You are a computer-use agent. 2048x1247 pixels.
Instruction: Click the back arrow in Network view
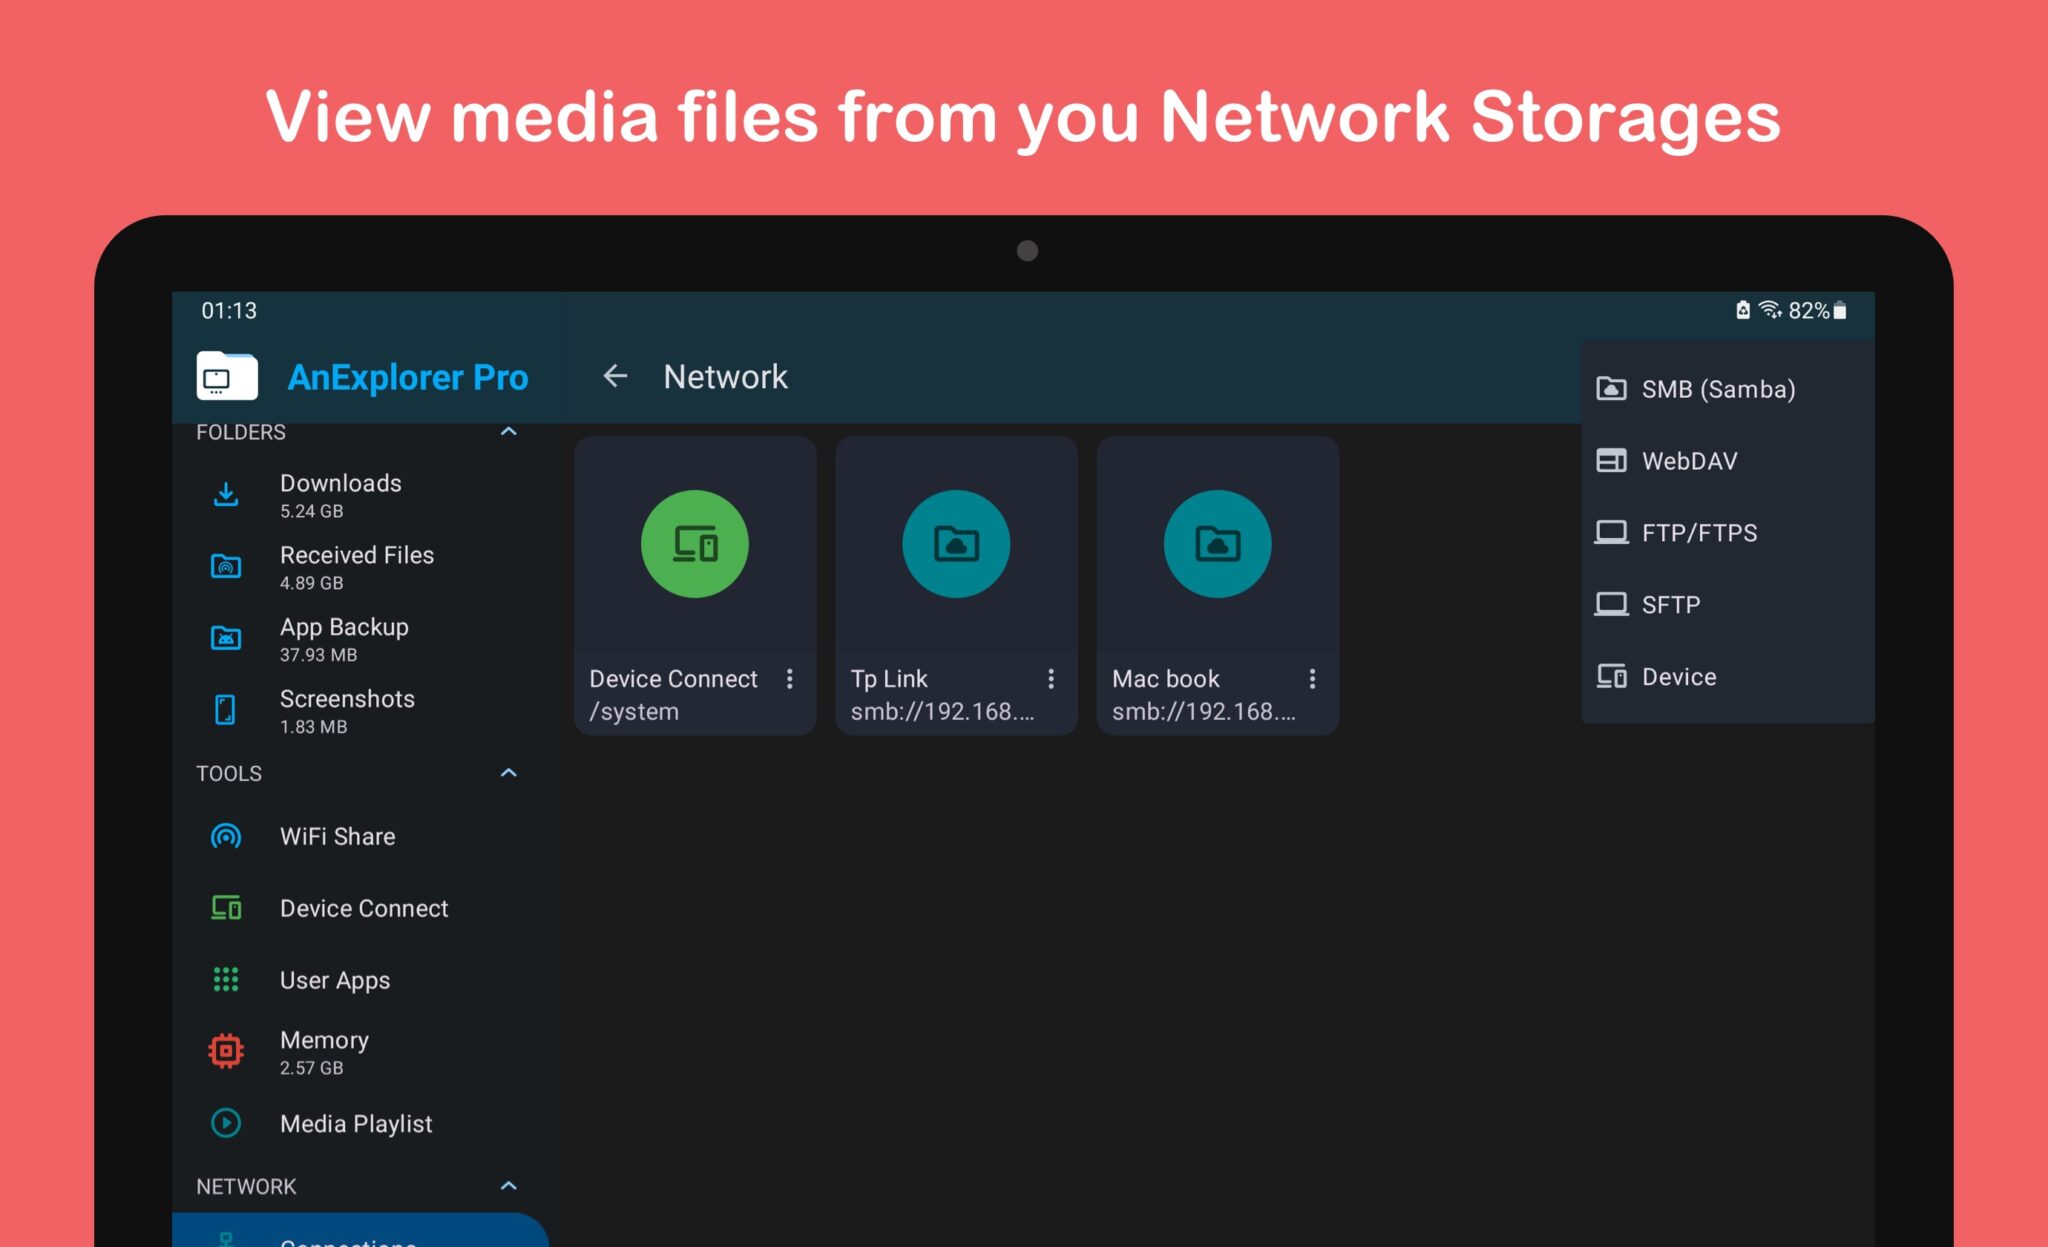pos(616,376)
